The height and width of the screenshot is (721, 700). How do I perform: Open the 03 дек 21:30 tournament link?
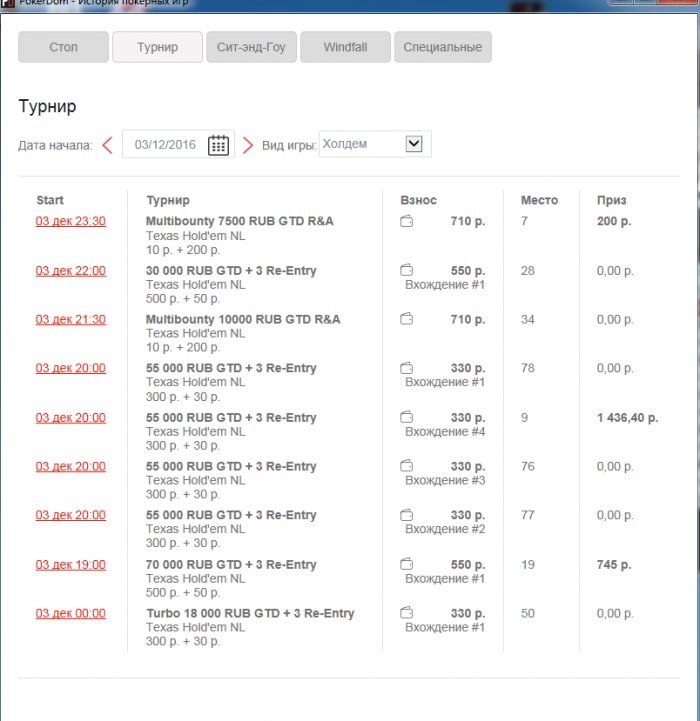pos(71,320)
